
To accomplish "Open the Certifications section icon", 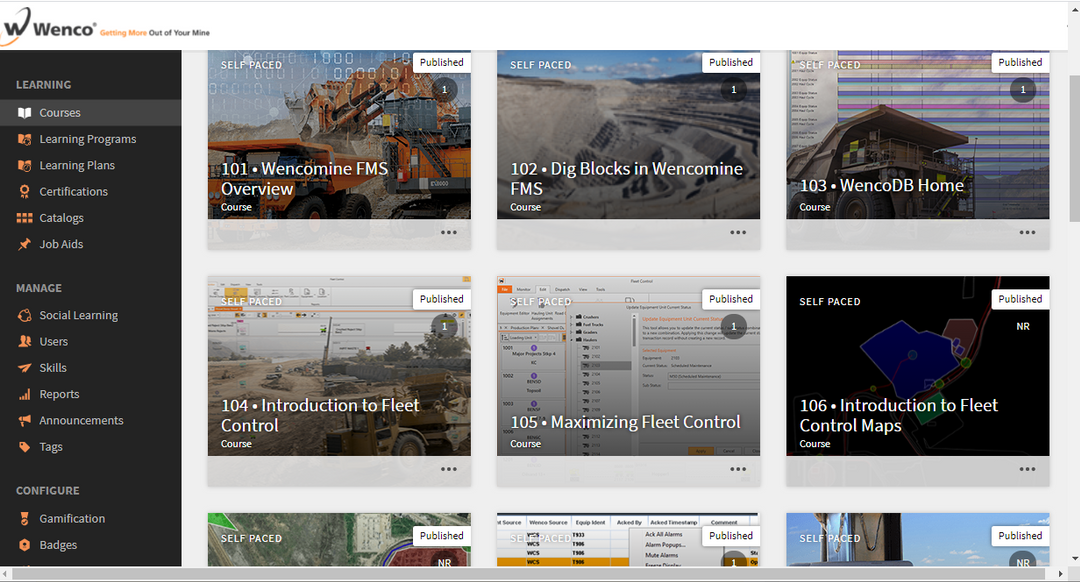I will coord(24,191).
